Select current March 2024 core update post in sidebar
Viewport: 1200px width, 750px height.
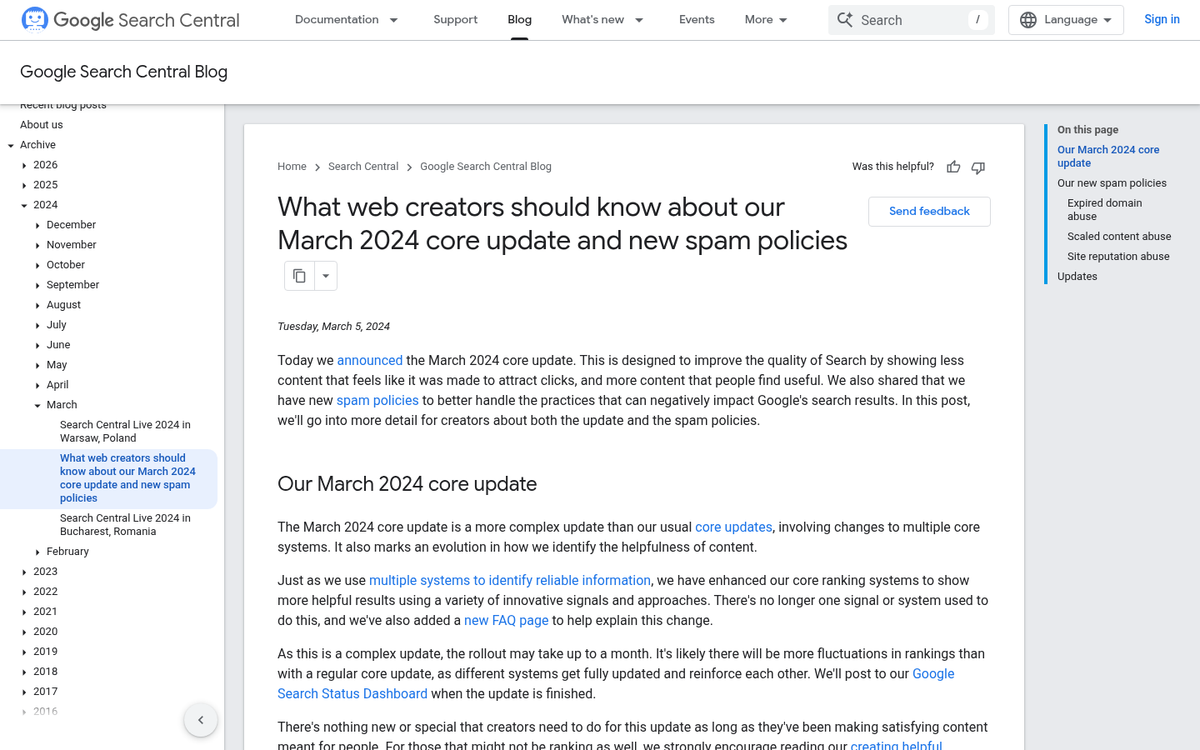tap(128, 478)
